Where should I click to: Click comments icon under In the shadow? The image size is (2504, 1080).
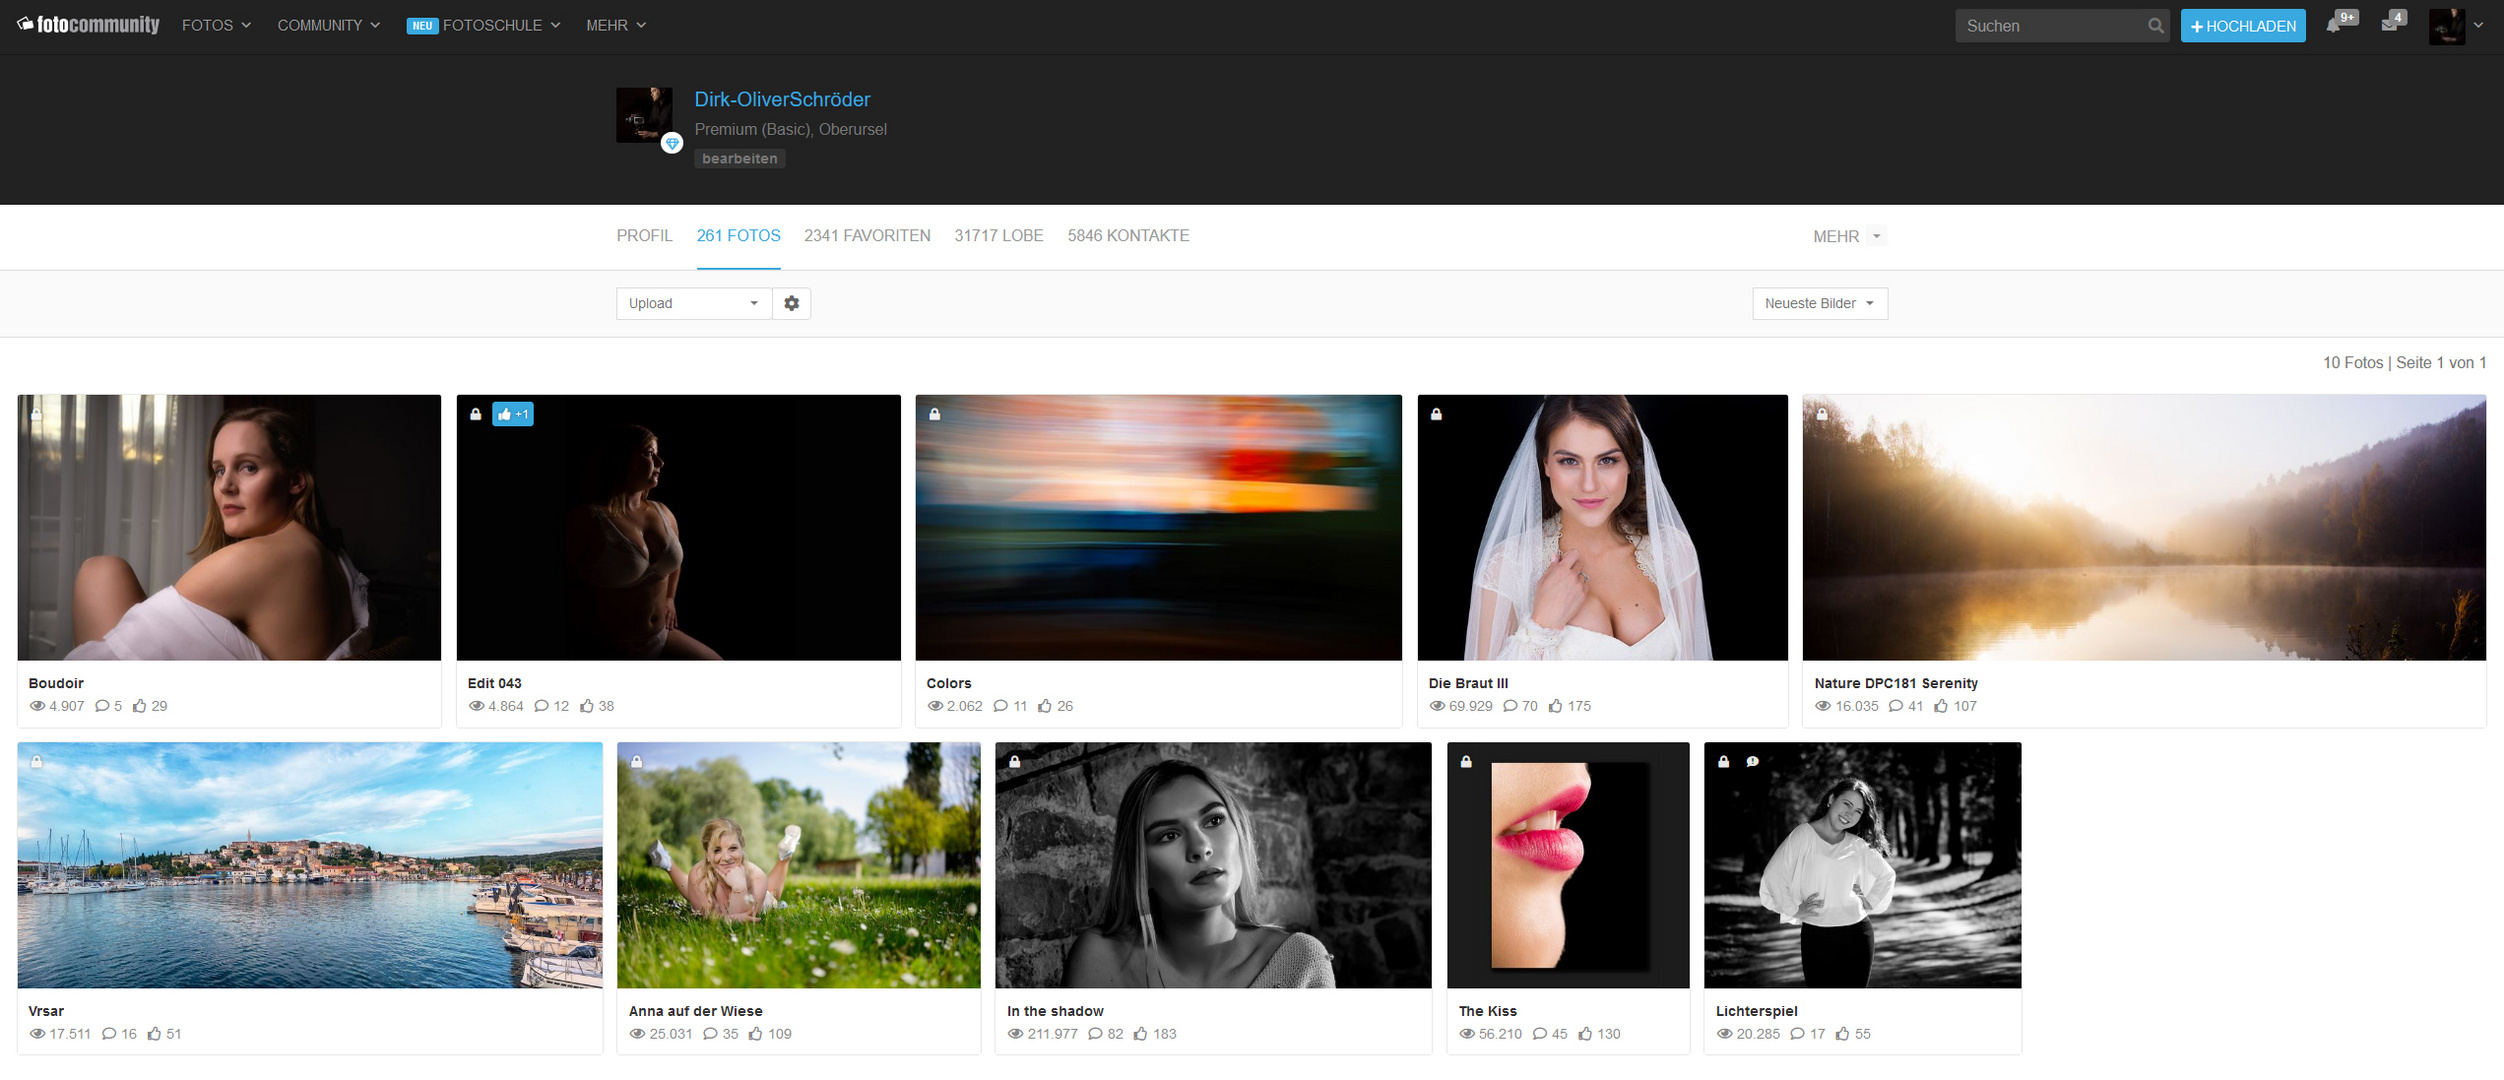(x=1095, y=1034)
